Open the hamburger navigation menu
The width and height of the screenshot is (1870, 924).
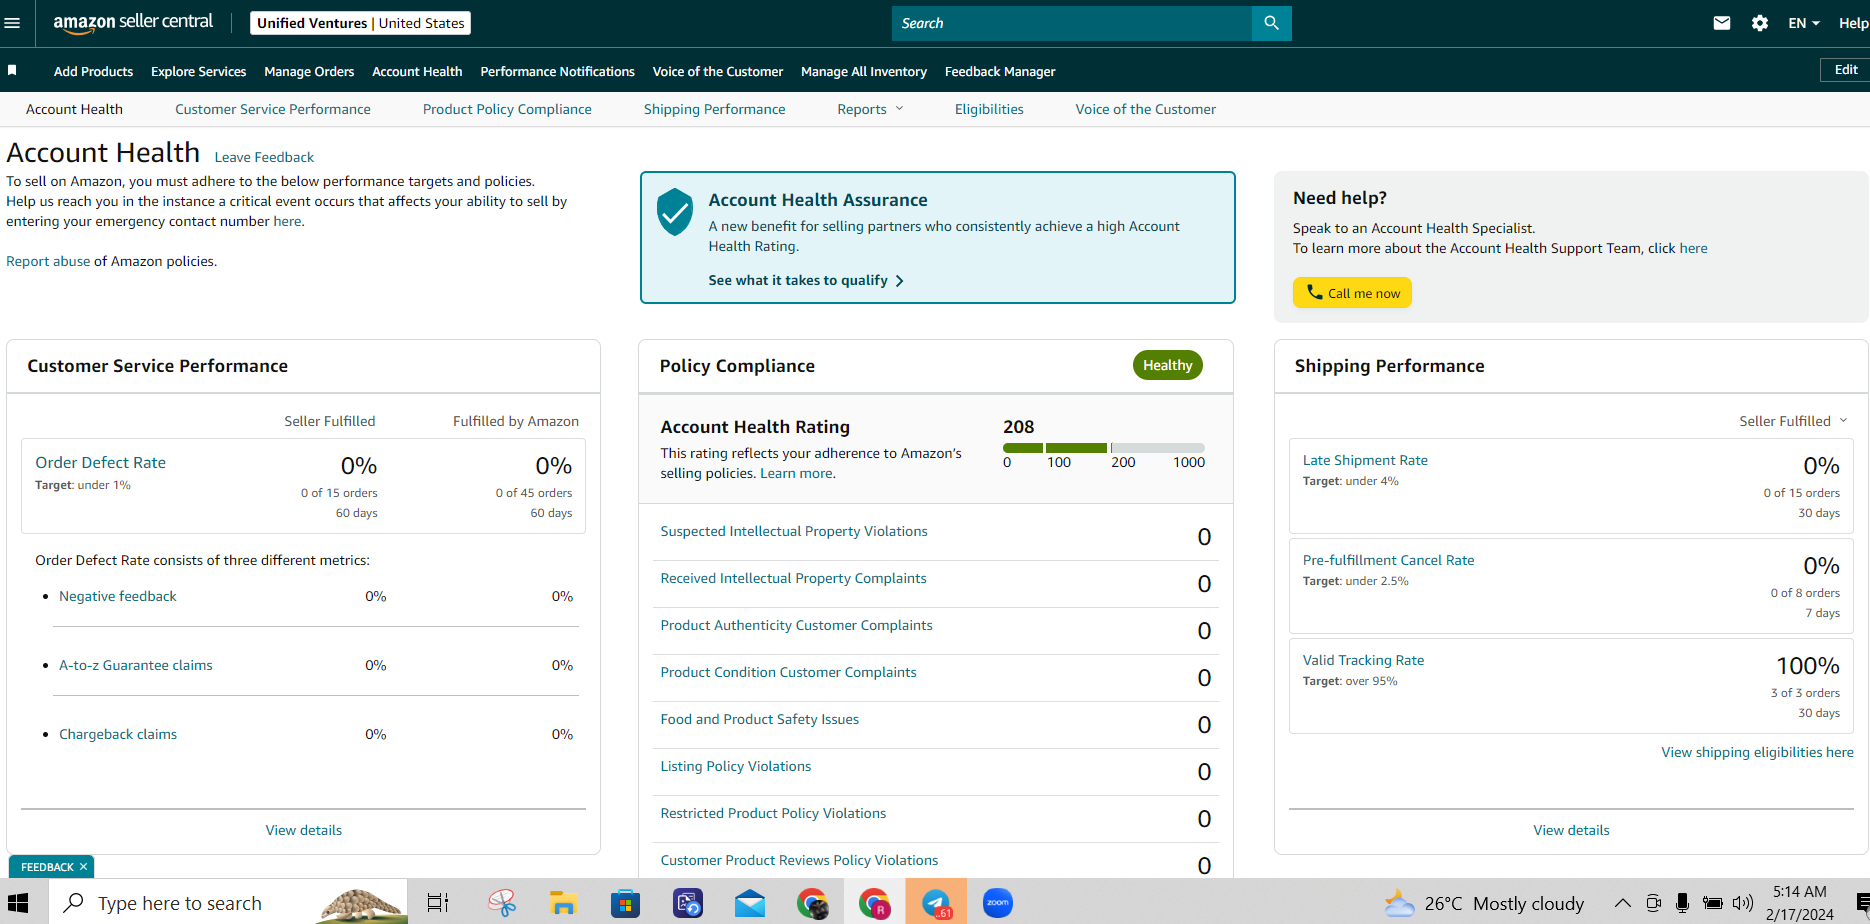pyautogui.click(x=13, y=23)
